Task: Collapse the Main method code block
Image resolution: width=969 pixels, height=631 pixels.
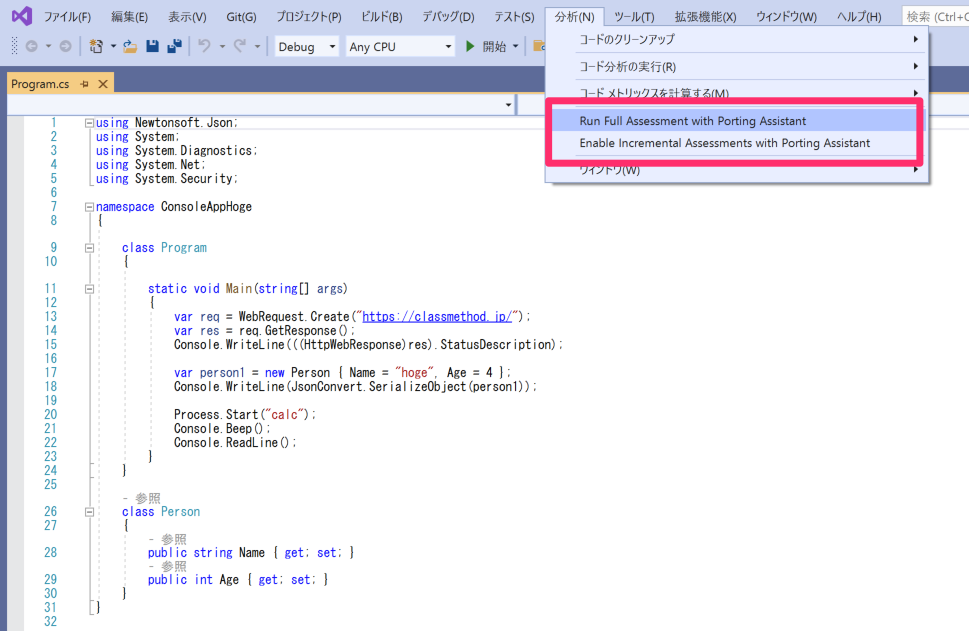Action: (89, 287)
